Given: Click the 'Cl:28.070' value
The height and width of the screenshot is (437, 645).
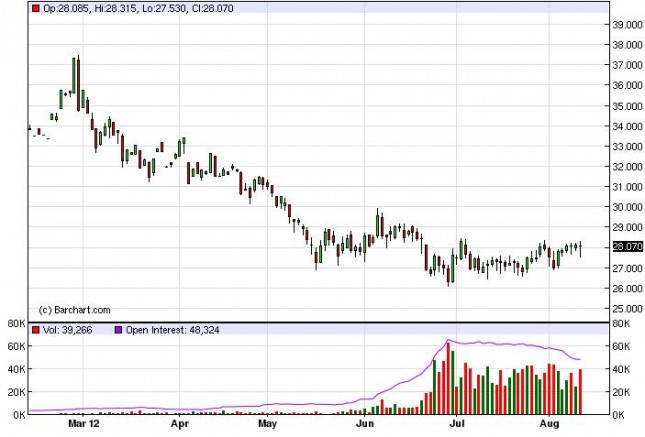Looking at the screenshot, I should [x=212, y=8].
